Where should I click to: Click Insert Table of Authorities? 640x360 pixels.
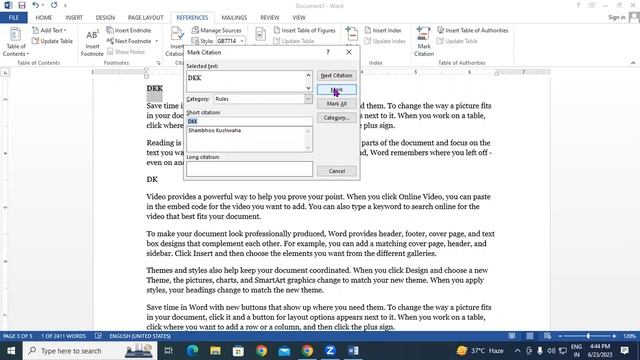point(473,30)
